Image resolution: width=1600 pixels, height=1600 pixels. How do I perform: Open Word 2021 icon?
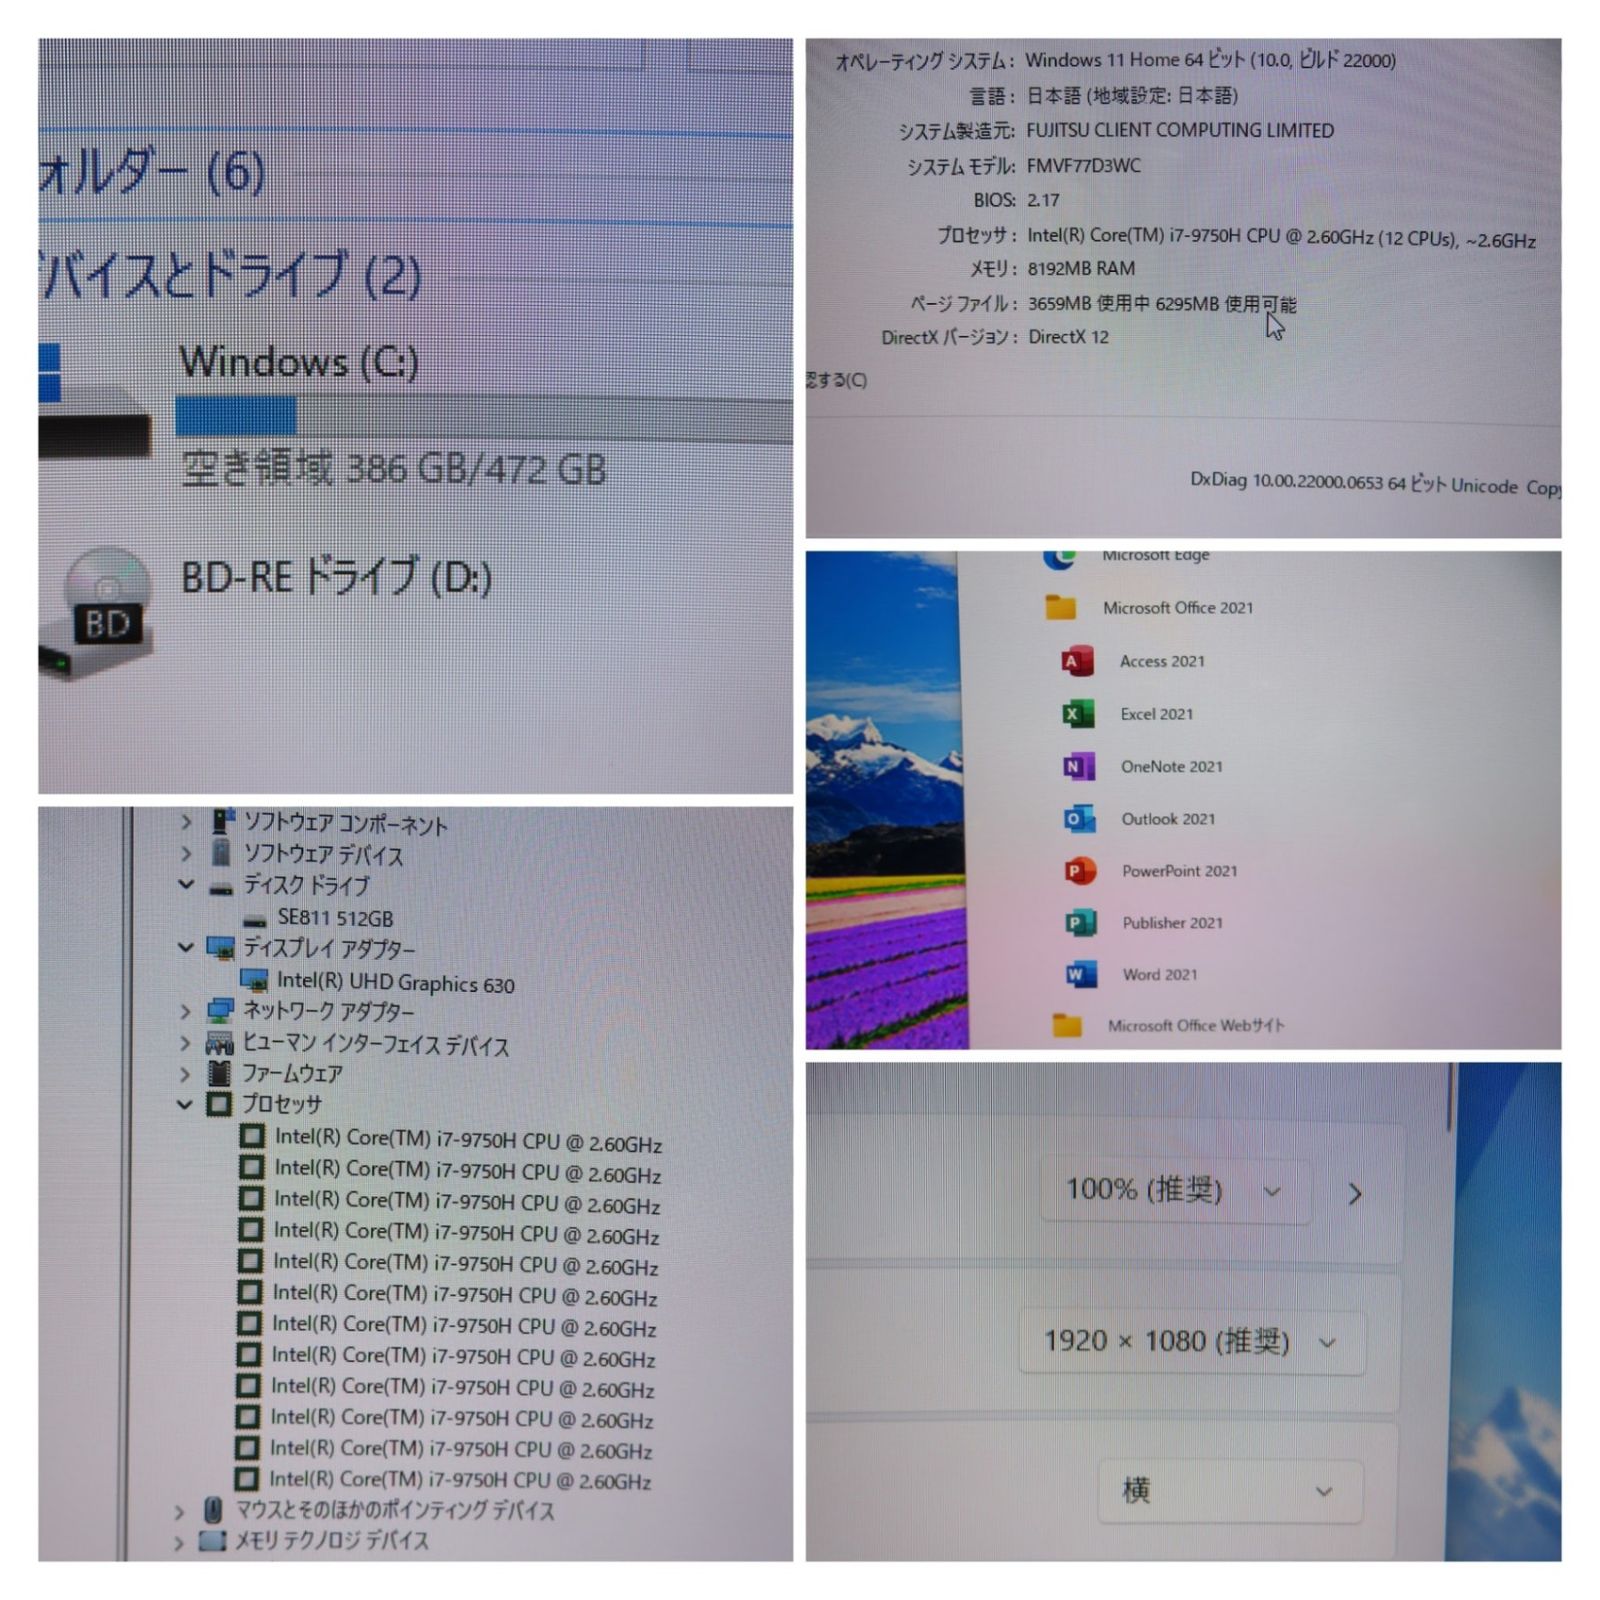[x=1081, y=974]
